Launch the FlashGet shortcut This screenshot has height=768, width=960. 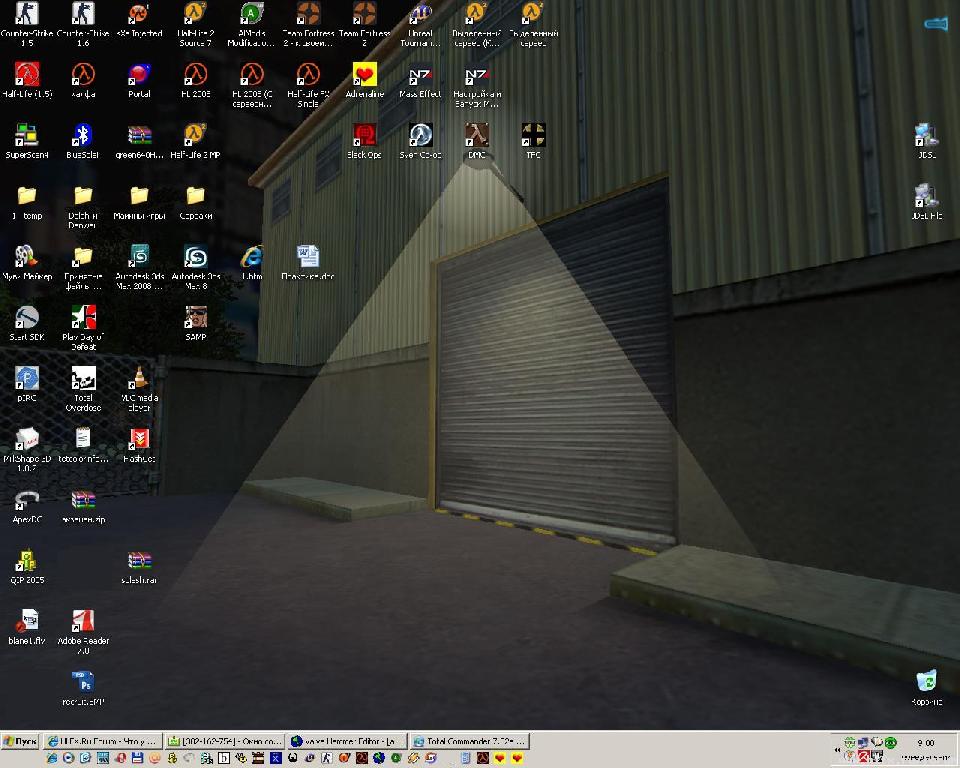click(x=140, y=445)
